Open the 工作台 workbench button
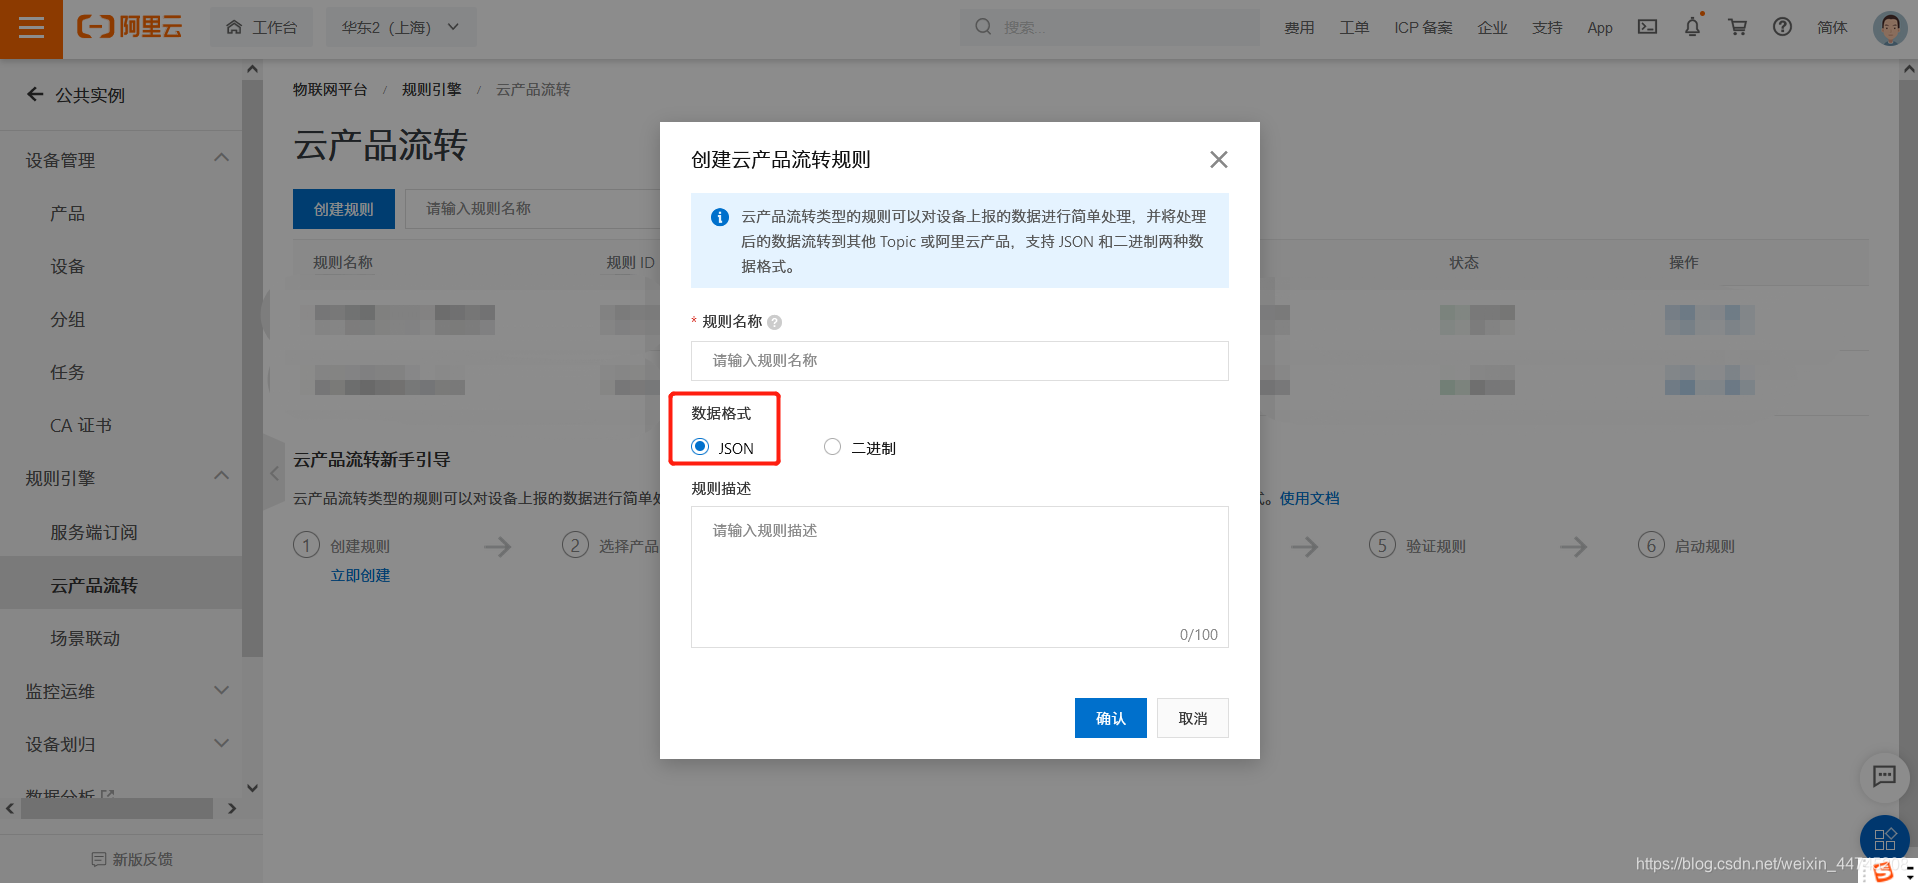The image size is (1918, 883). tap(261, 27)
